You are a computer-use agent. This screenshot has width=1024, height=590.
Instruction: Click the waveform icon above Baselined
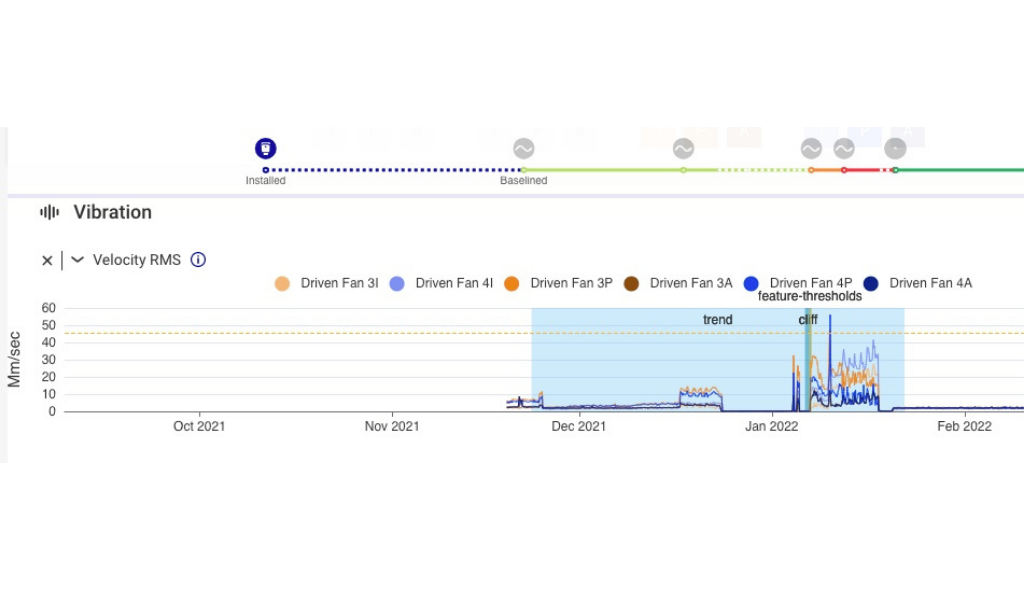[x=523, y=149]
